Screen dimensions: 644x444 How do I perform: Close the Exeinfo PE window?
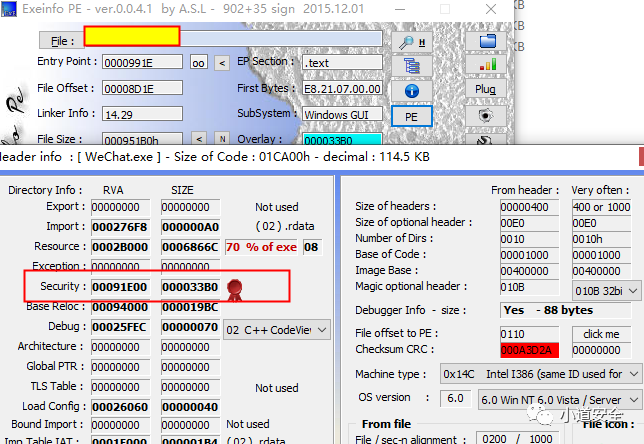click(x=490, y=9)
